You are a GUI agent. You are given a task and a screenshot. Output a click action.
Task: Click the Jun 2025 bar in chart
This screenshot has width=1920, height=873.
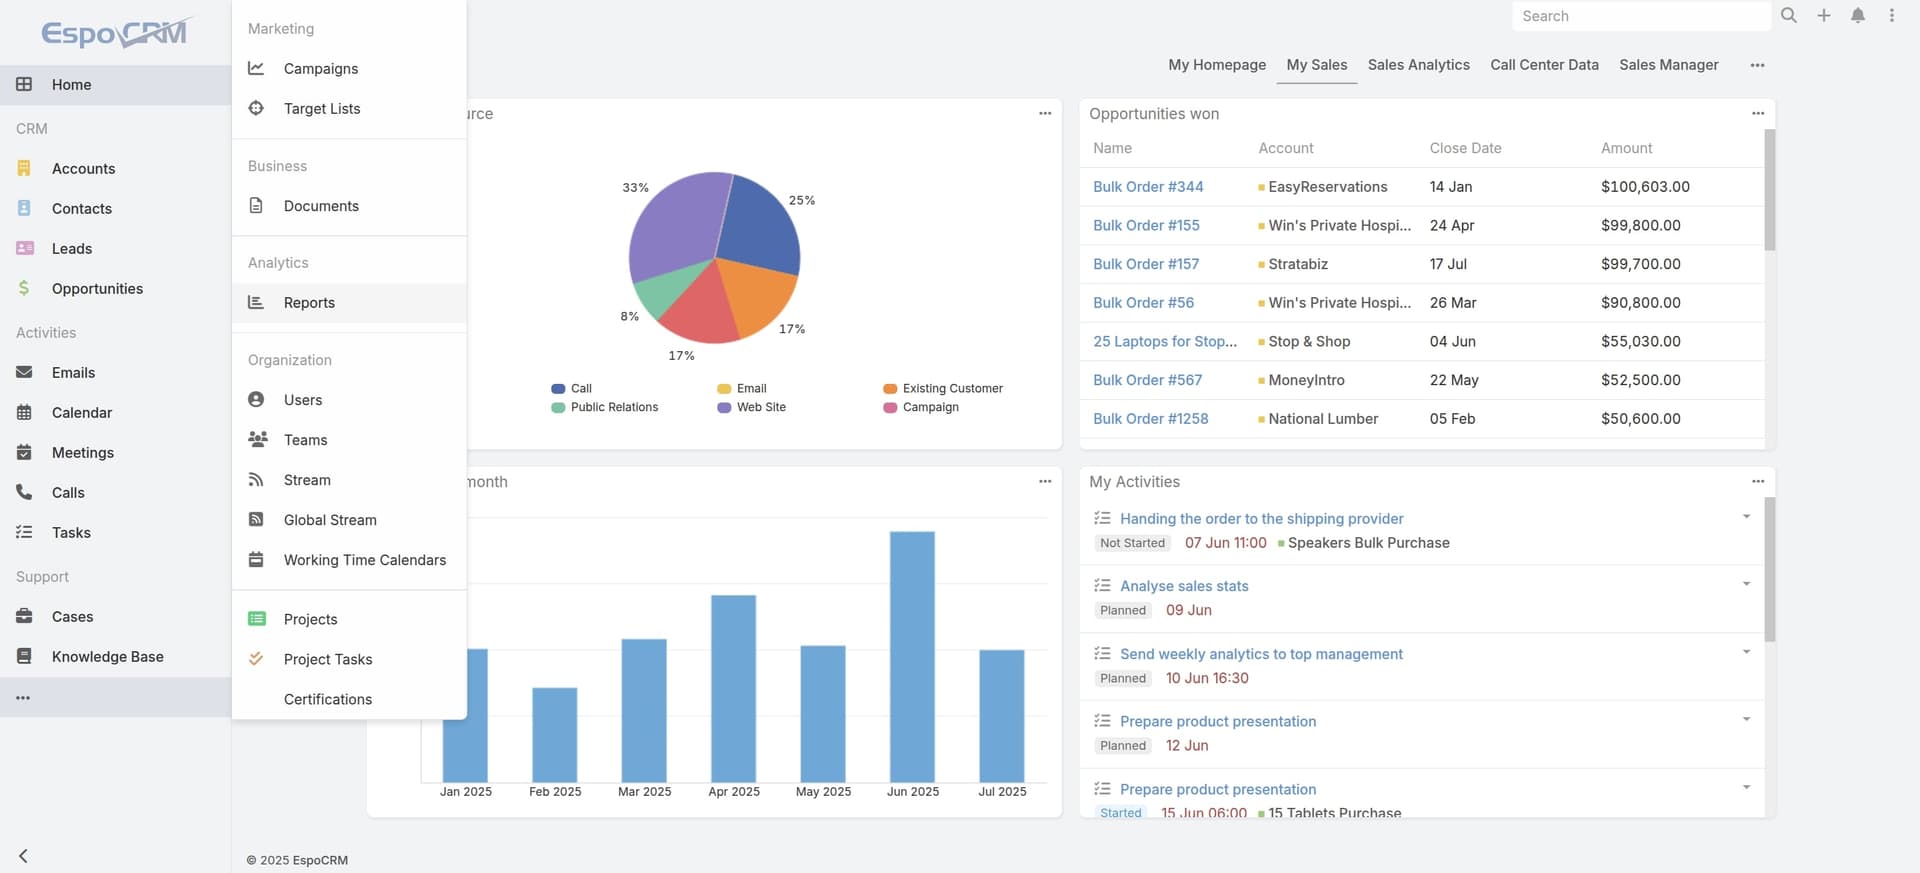(x=912, y=656)
